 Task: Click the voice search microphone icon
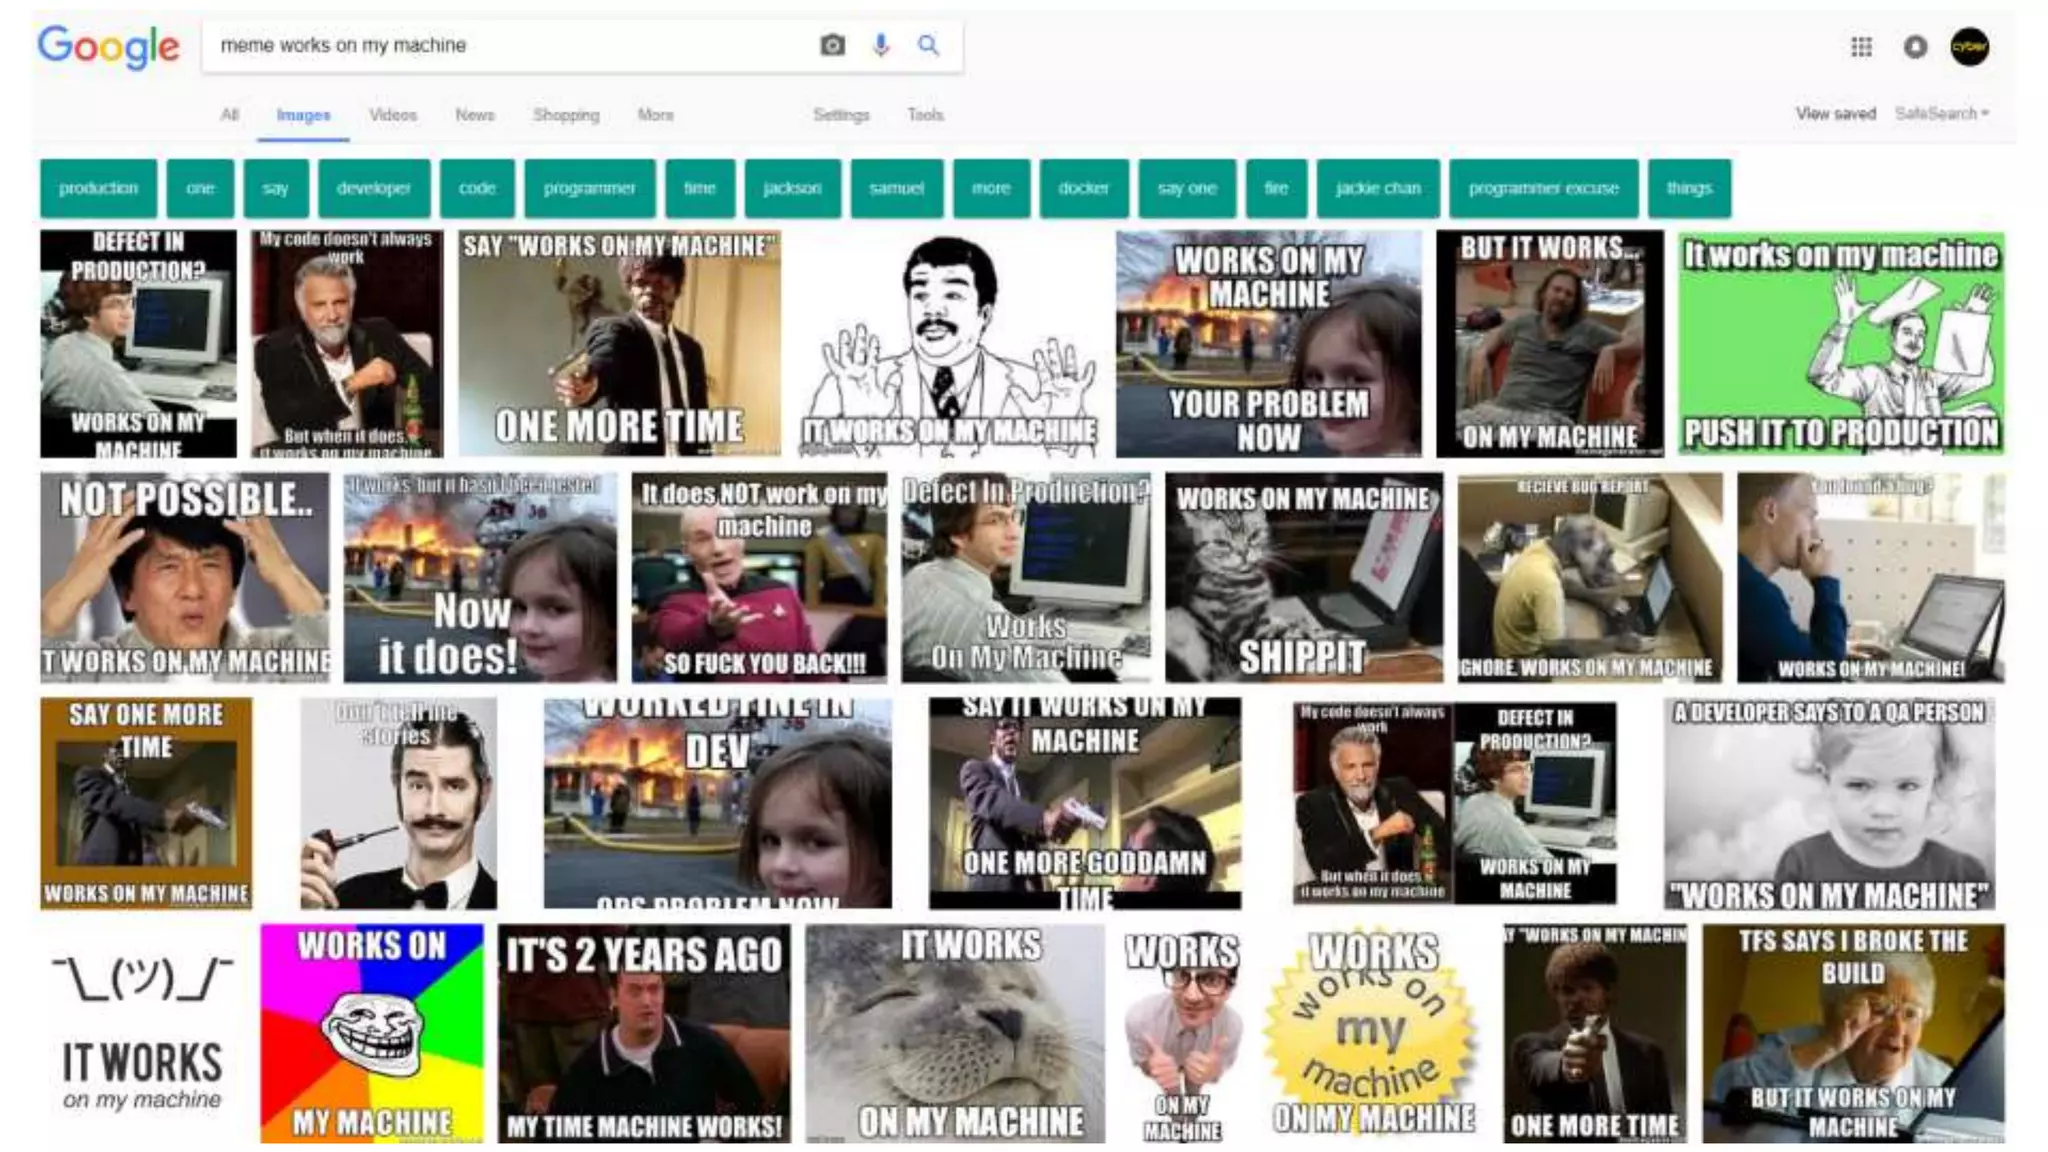[880, 45]
